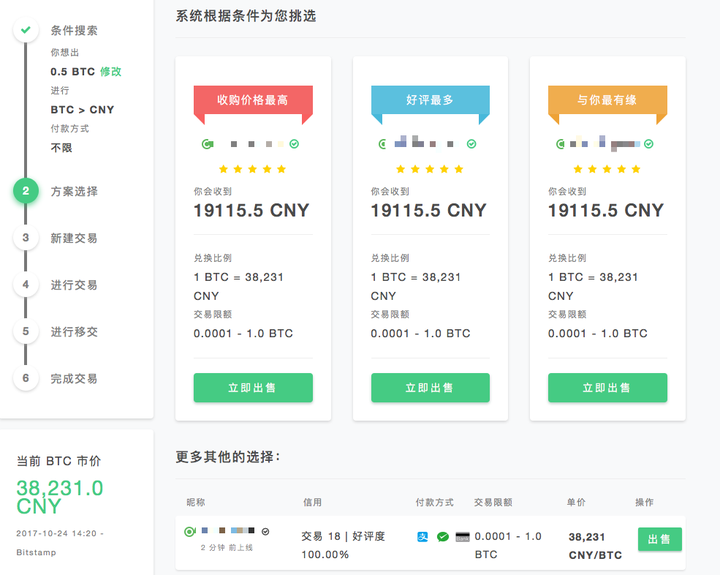Click 交易 18 | 好评度 100.00% credit text
720x575 pixels.
pos(343,545)
